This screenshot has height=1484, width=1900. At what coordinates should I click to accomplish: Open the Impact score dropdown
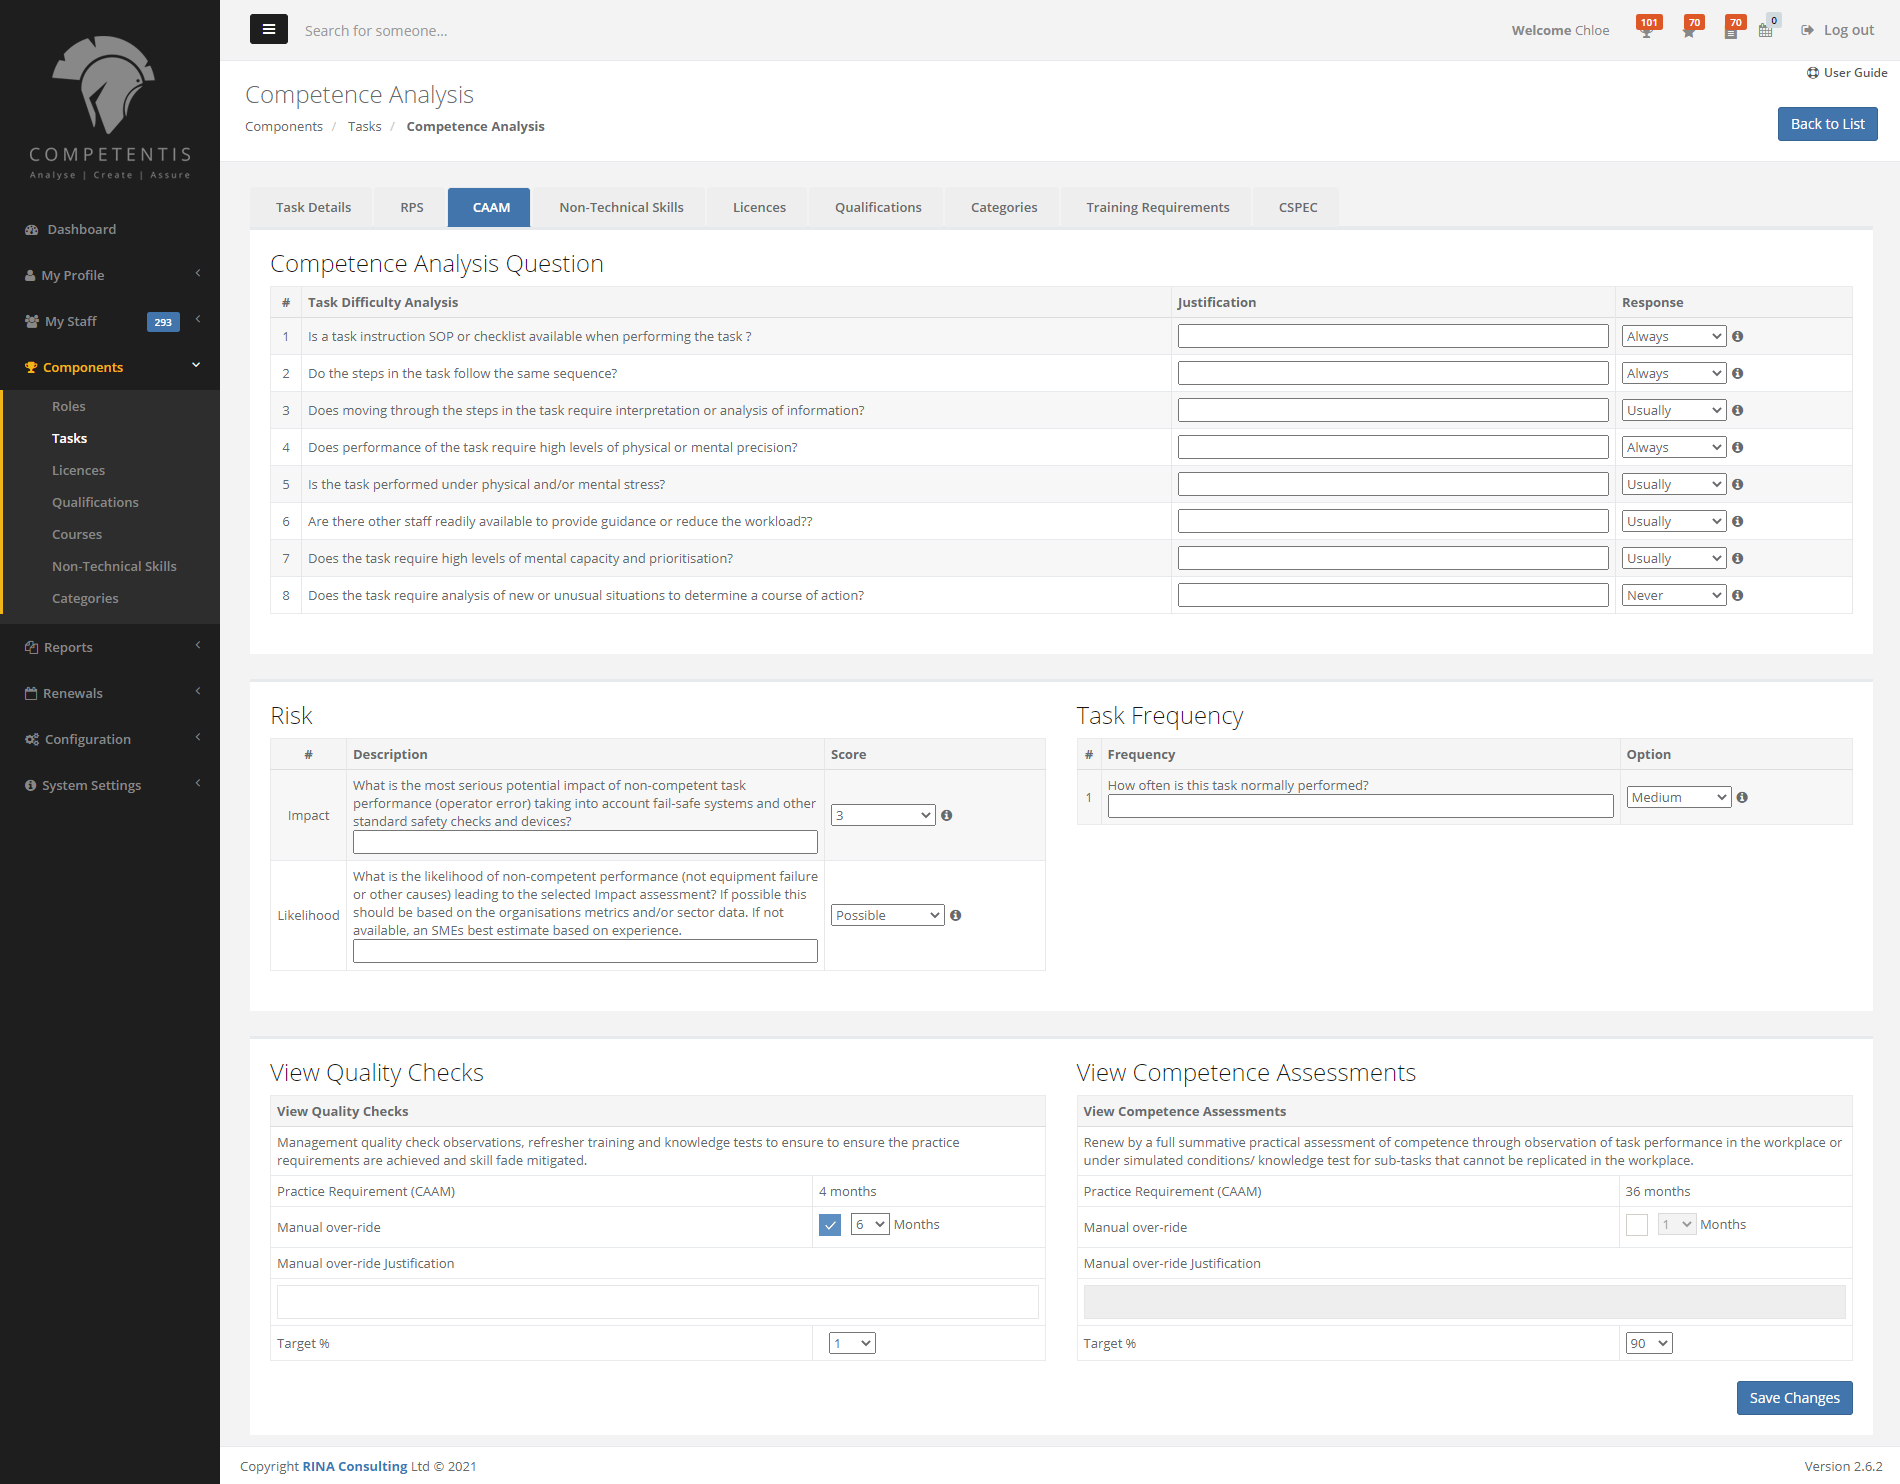pyautogui.click(x=883, y=816)
